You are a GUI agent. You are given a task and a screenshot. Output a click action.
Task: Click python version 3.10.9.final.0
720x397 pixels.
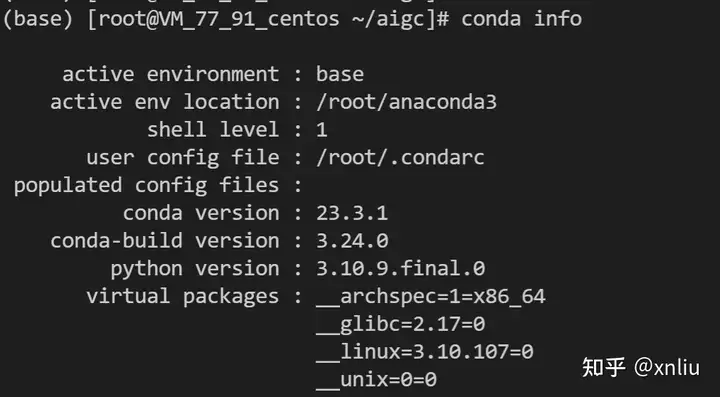pos(400,268)
